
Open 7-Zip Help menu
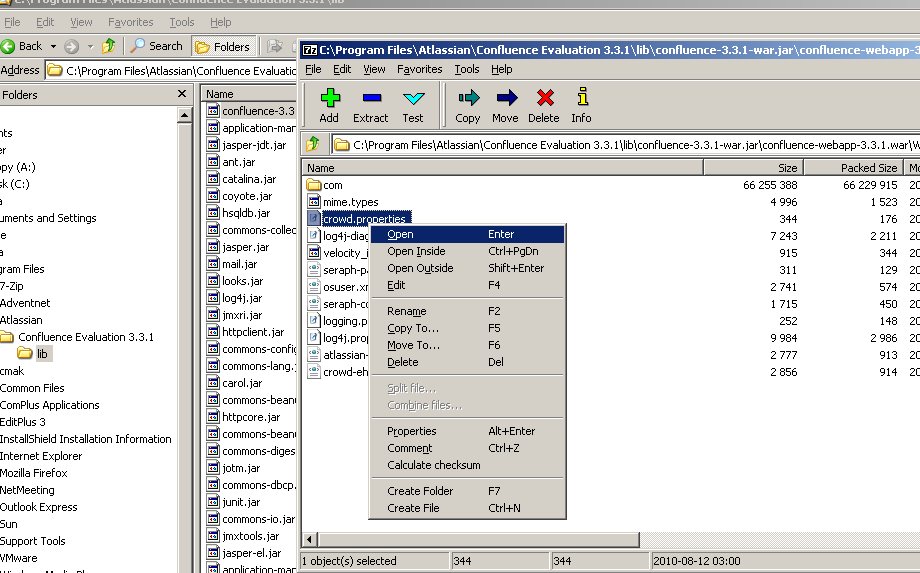pos(502,69)
